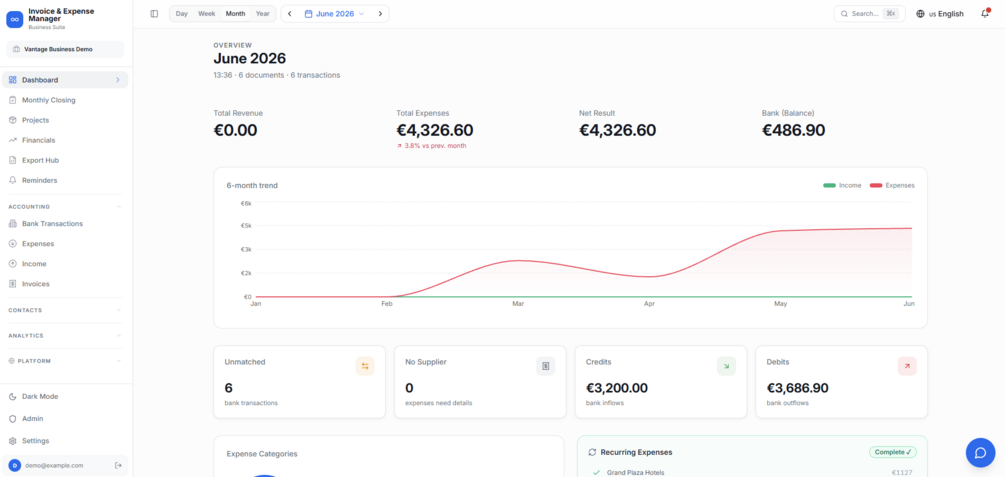This screenshot has width=1005, height=477.
Task: Click the Debits outflow arrow icon
Action: click(x=907, y=366)
